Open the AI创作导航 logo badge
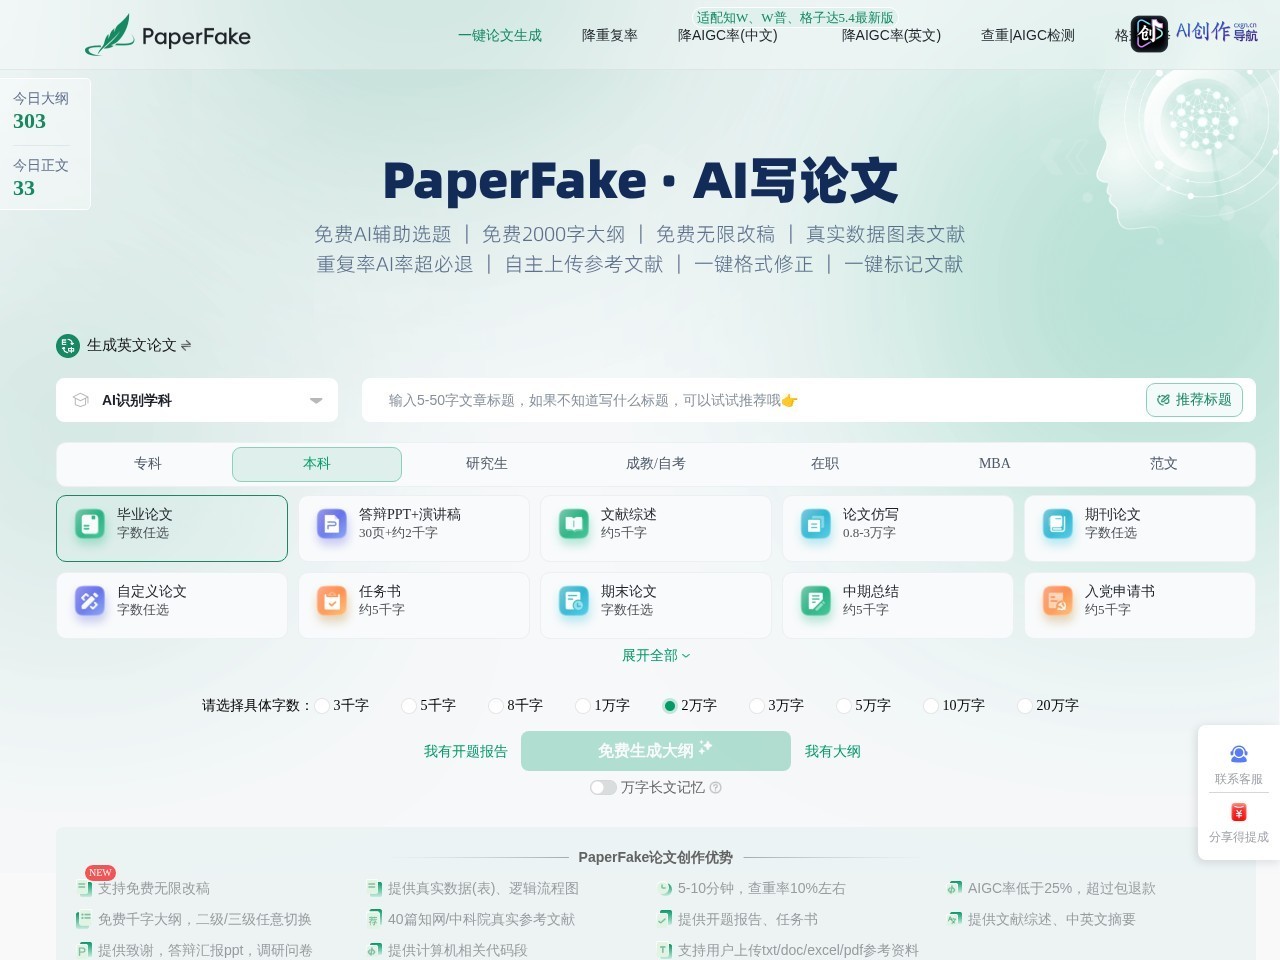Image resolution: width=1280 pixels, height=960 pixels. point(1194,33)
